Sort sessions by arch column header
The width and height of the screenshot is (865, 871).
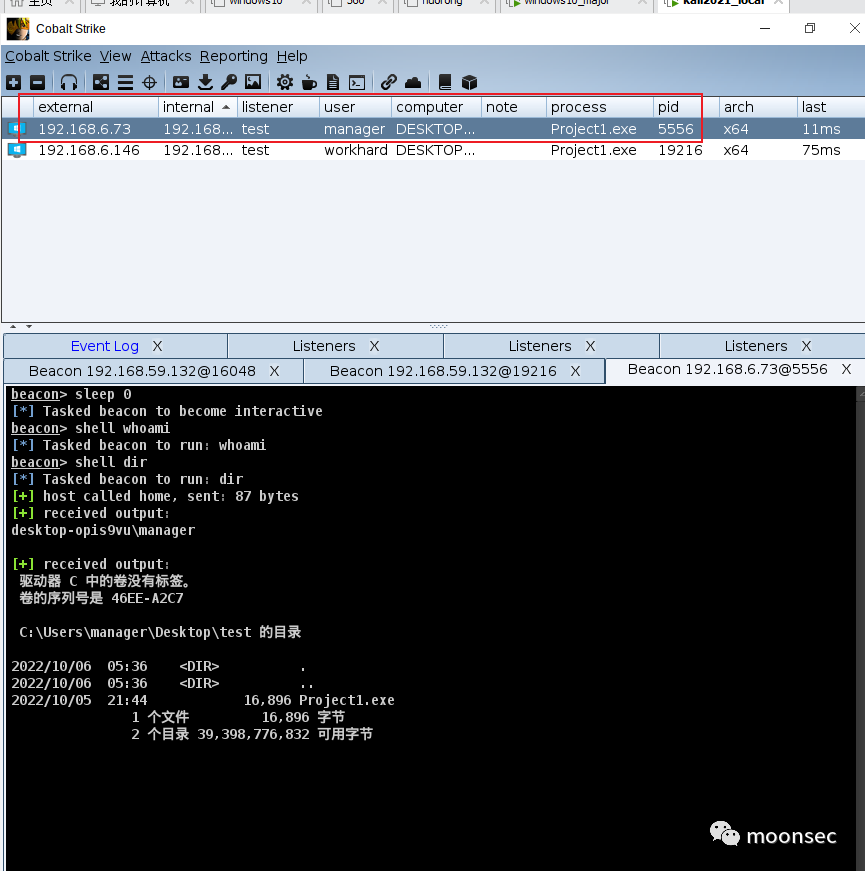758,107
